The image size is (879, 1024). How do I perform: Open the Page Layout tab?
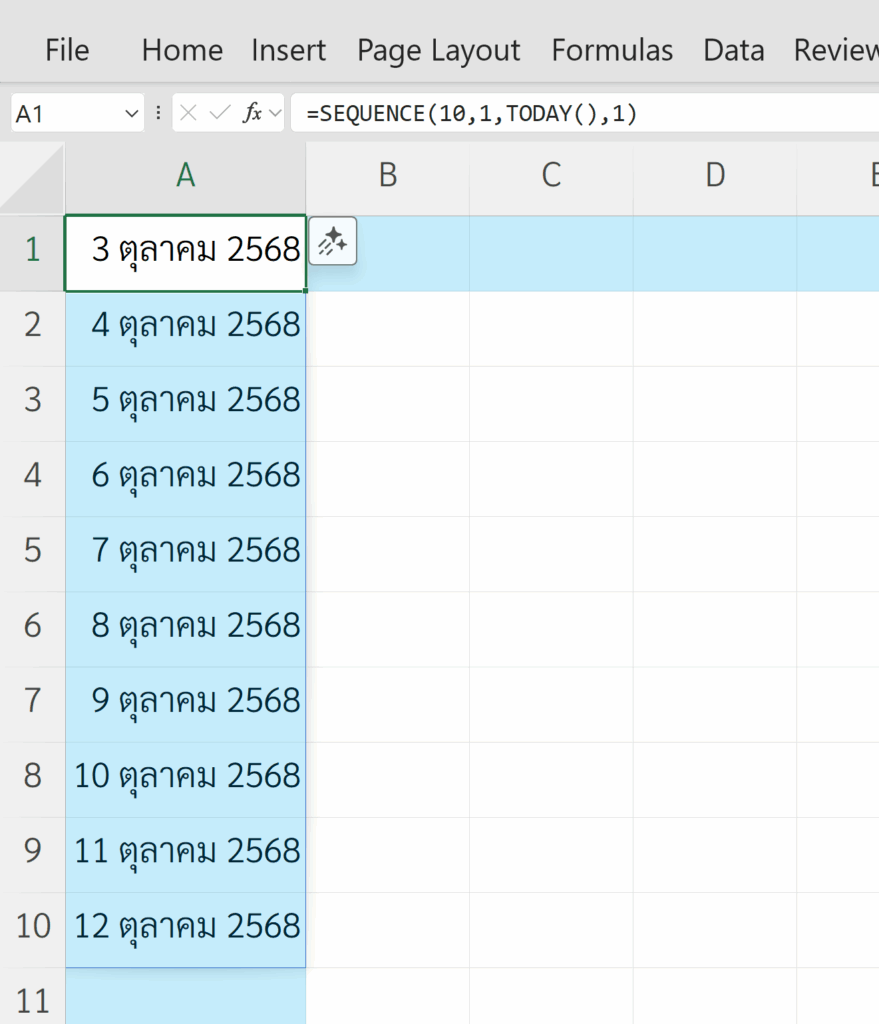(x=438, y=50)
